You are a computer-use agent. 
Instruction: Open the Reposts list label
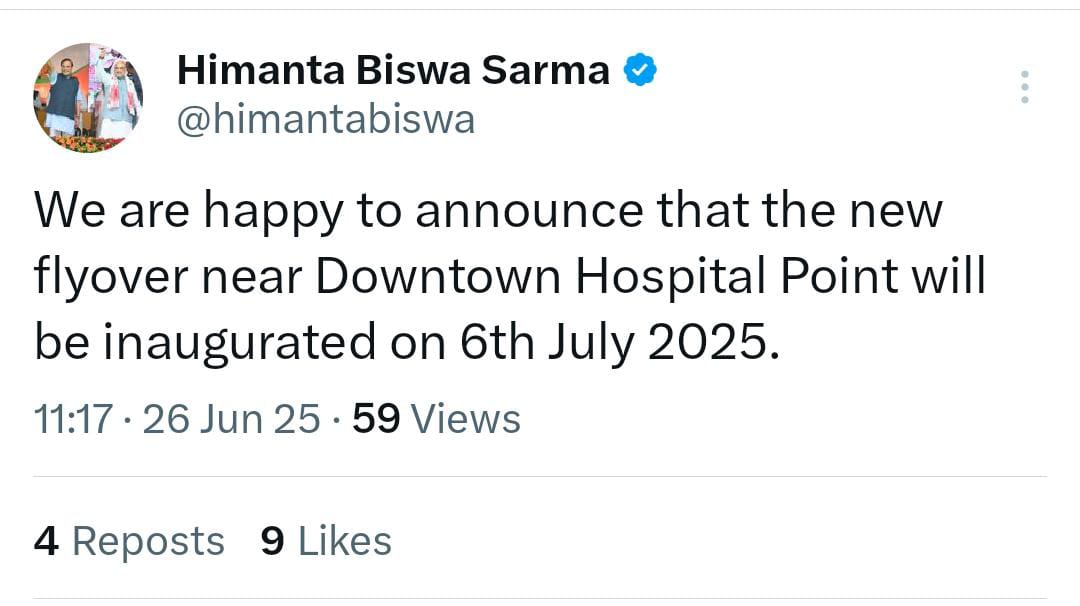click(148, 541)
